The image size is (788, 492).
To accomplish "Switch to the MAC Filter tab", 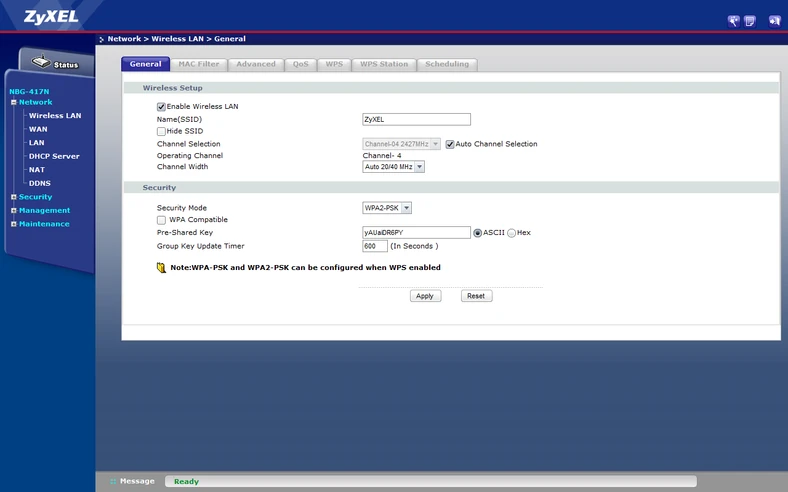I will point(199,64).
